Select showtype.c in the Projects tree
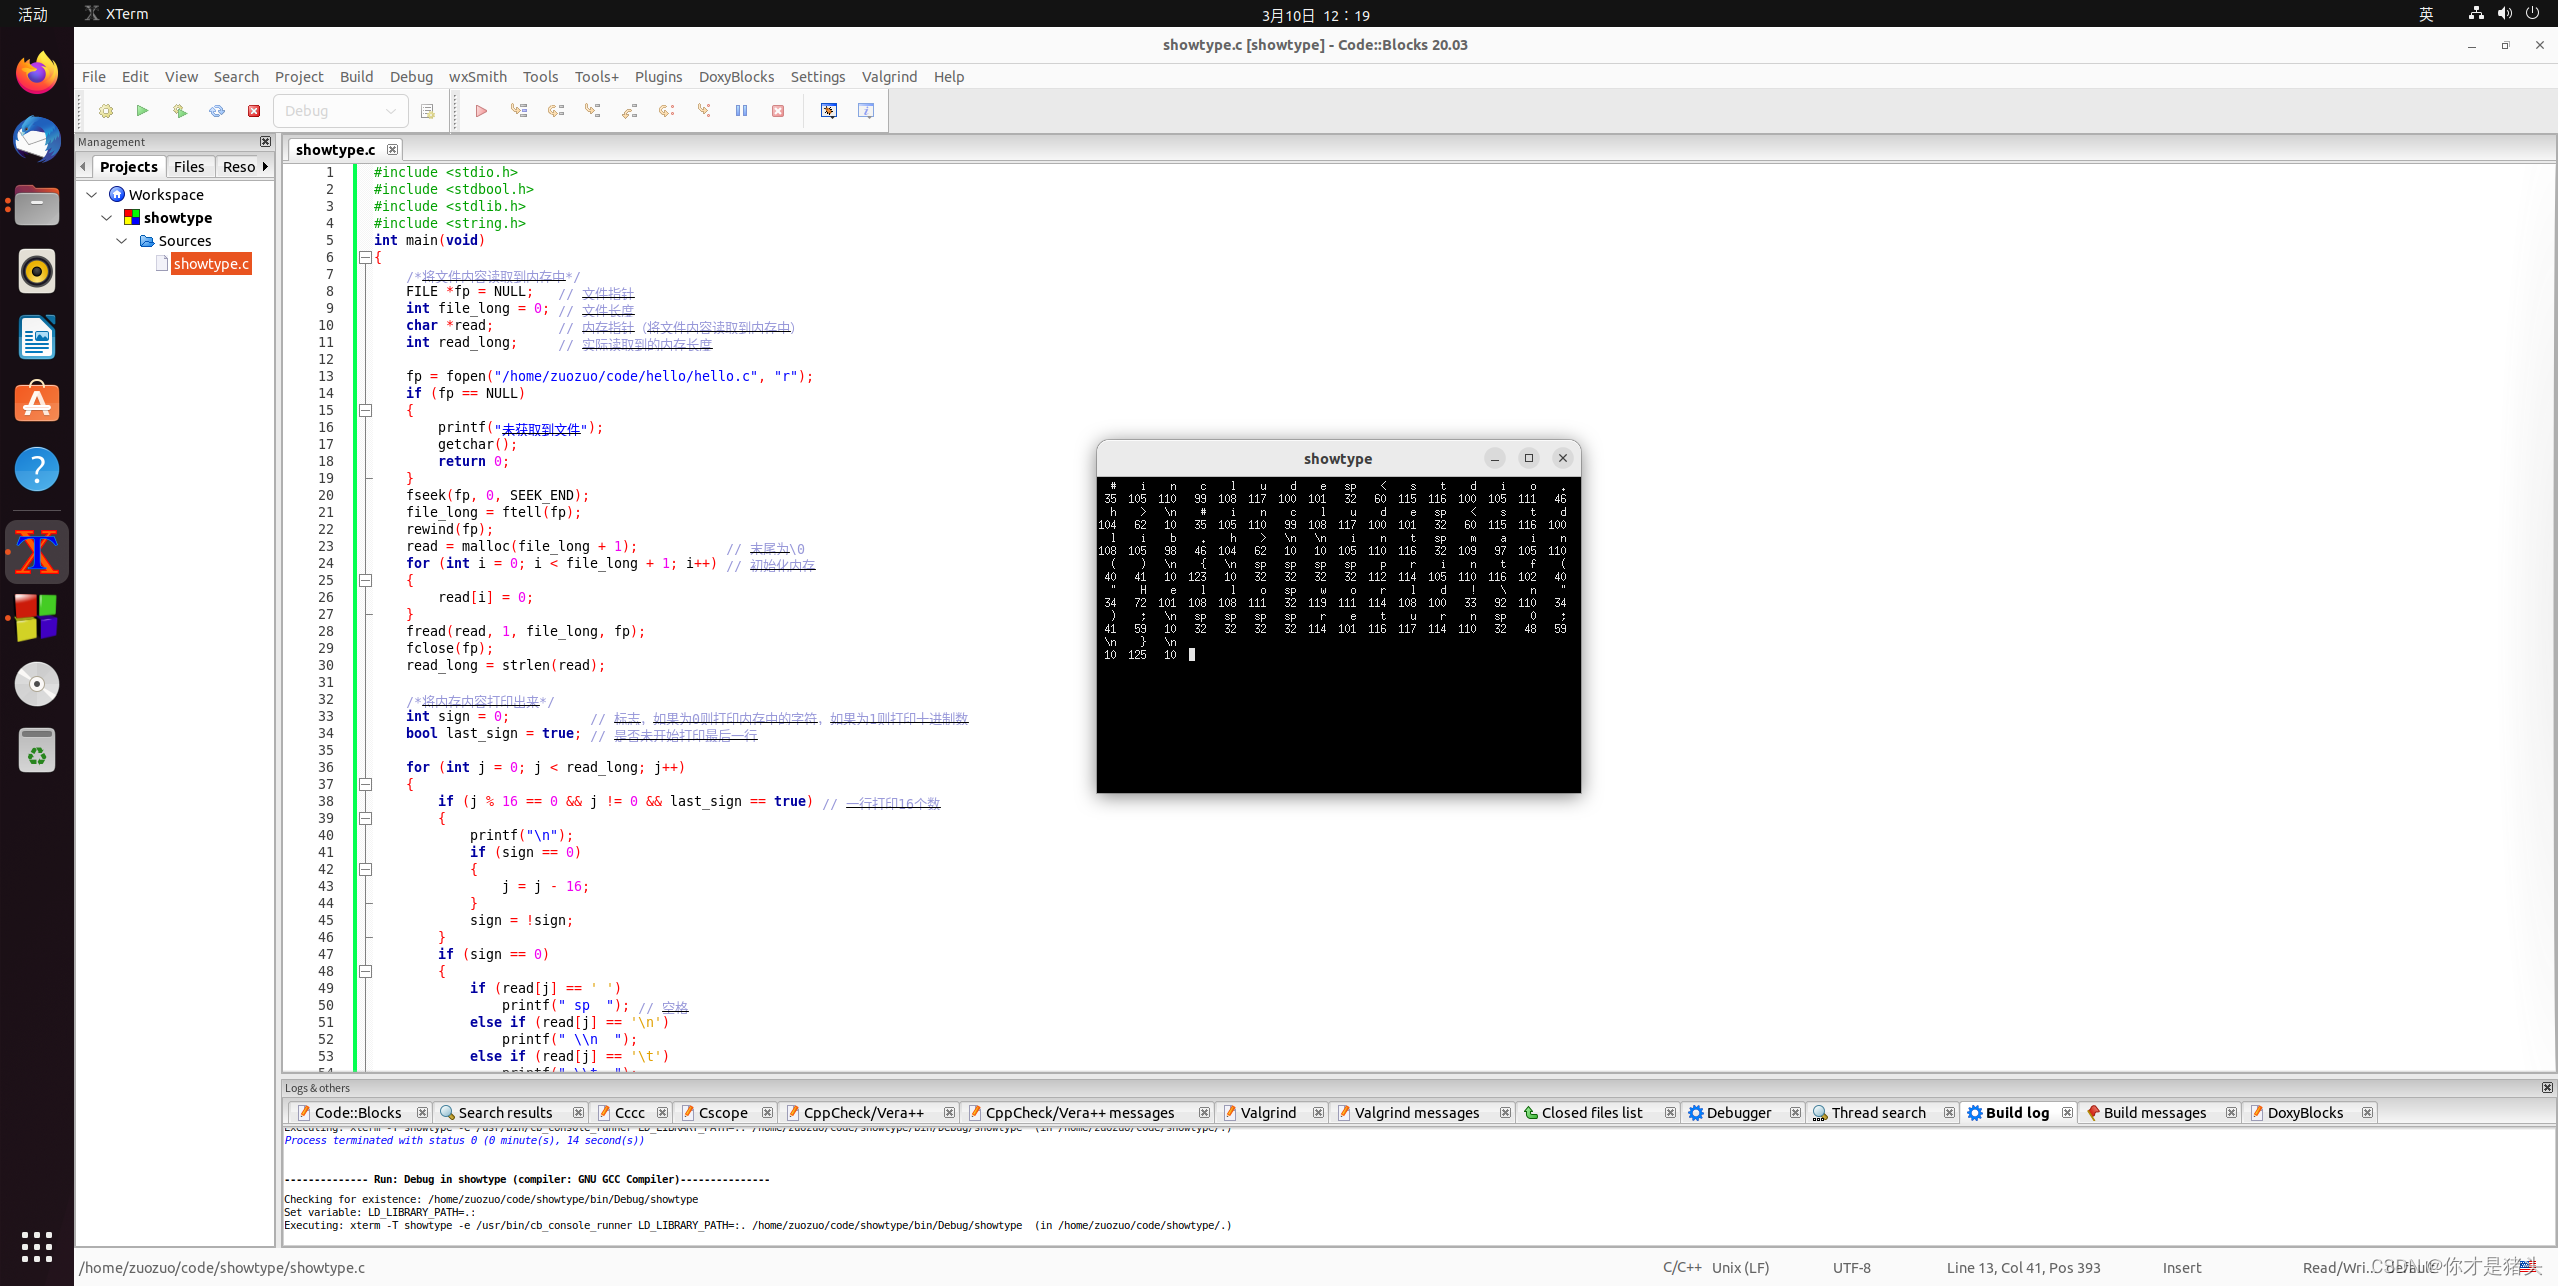Screen dimensions: 2558x1286 point(211,263)
